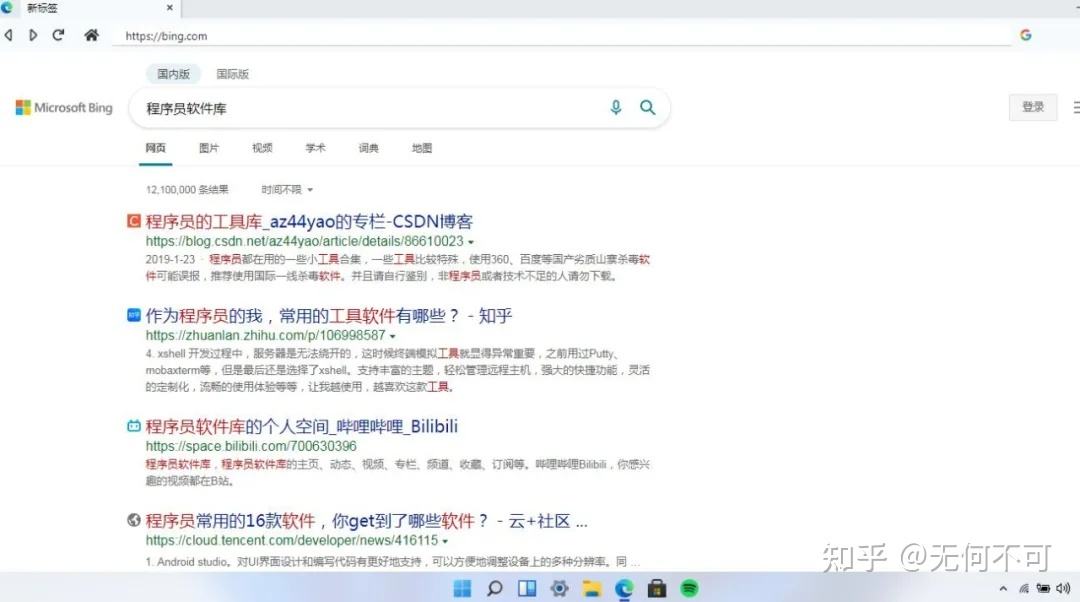Open Settings gear in taskbar
The image size is (1080, 602).
pyautogui.click(x=559, y=588)
